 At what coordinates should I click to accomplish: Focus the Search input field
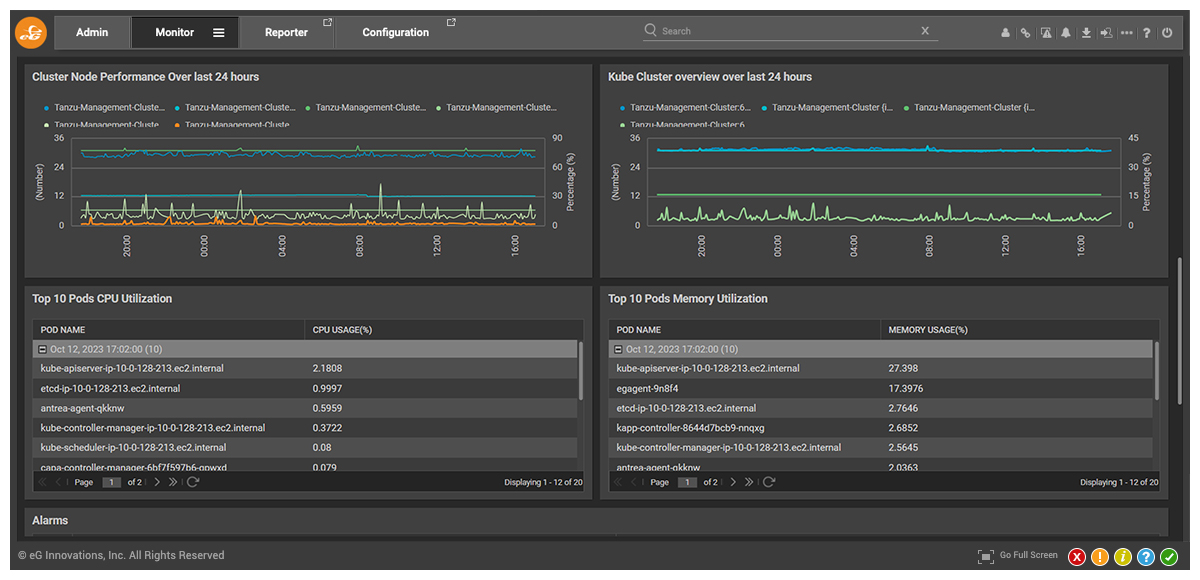pyautogui.click(x=788, y=31)
